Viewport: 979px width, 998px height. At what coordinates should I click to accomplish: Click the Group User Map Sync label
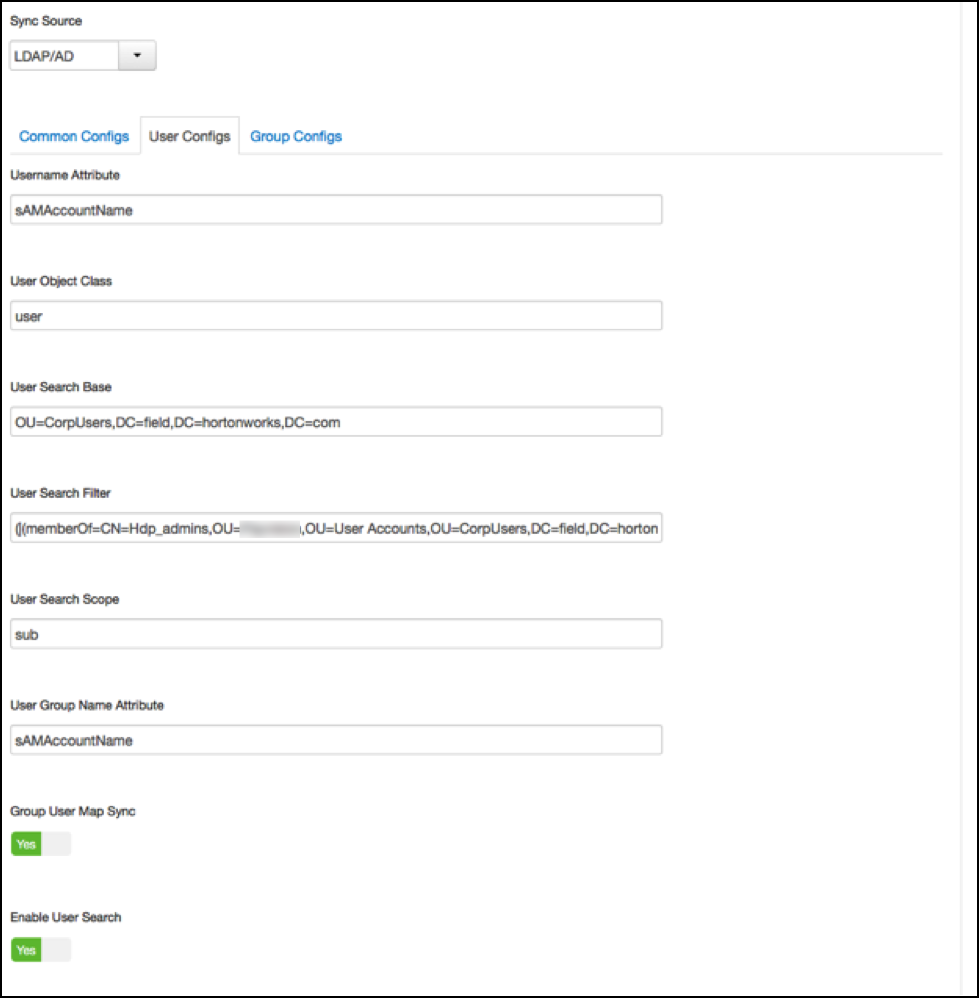[x=73, y=811]
